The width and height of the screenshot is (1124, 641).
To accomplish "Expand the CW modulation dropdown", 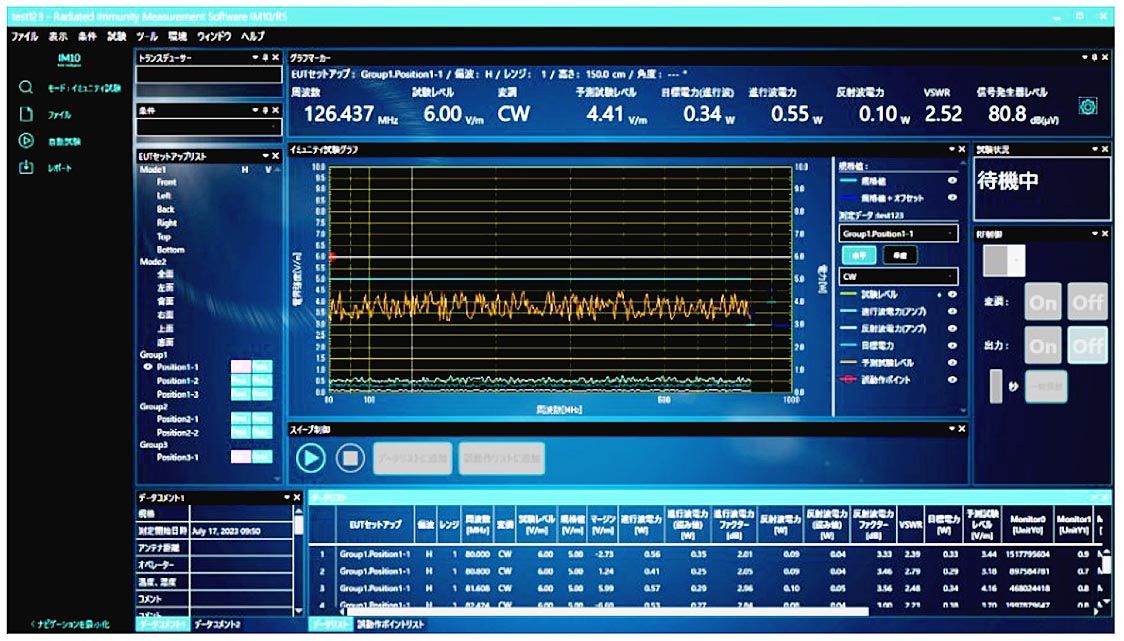I will (897, 276).
